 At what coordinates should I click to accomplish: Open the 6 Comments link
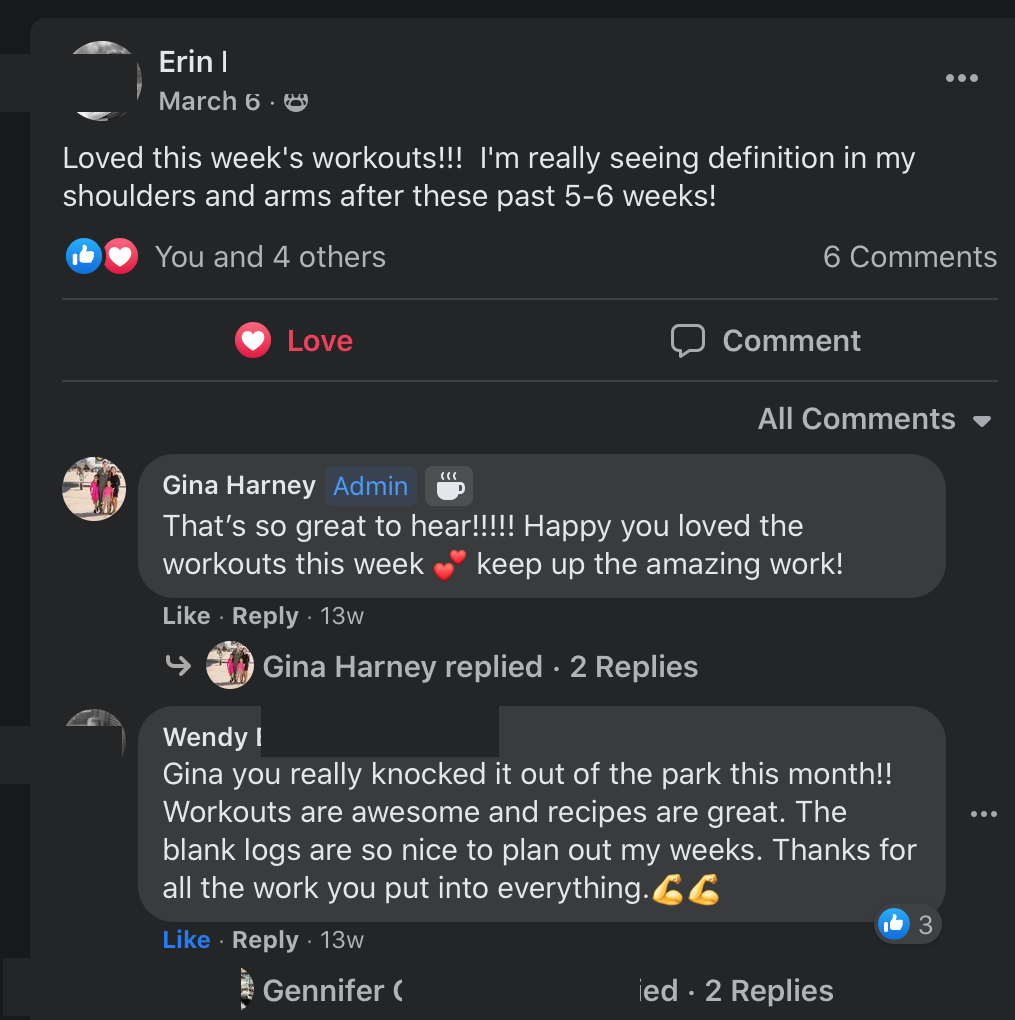[909, 257]
